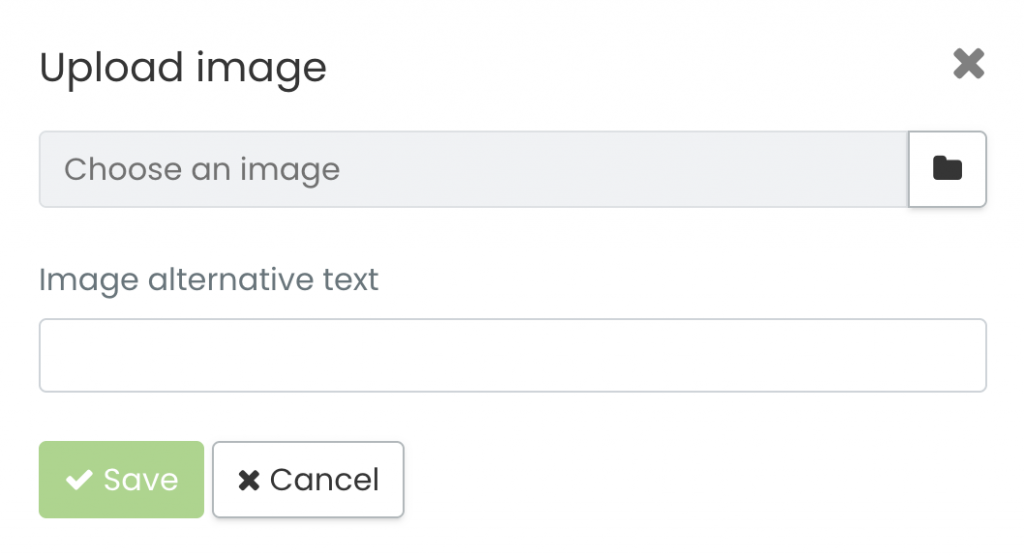
Task: Confirm upload with the green Save button
Action: (x=121, y=479)
